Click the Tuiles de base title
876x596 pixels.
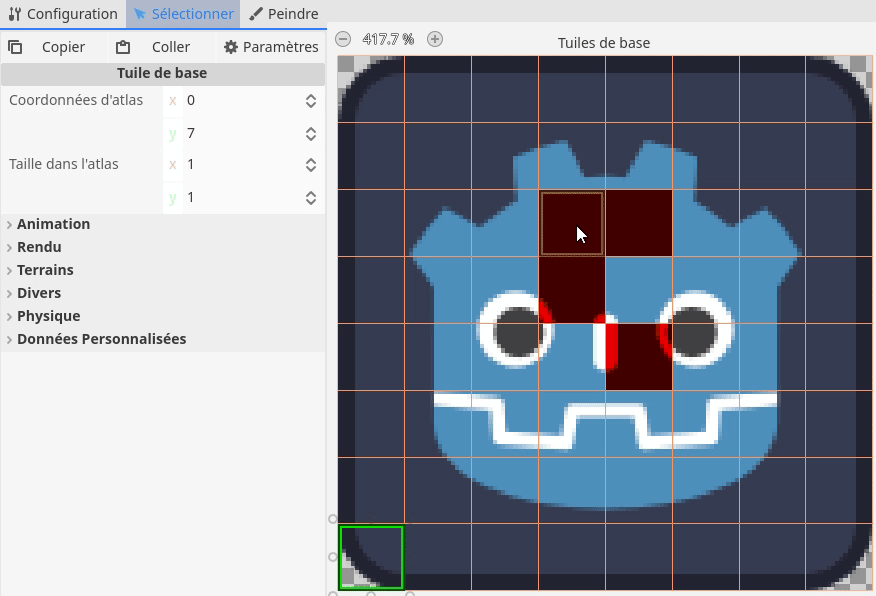[603, 43]
